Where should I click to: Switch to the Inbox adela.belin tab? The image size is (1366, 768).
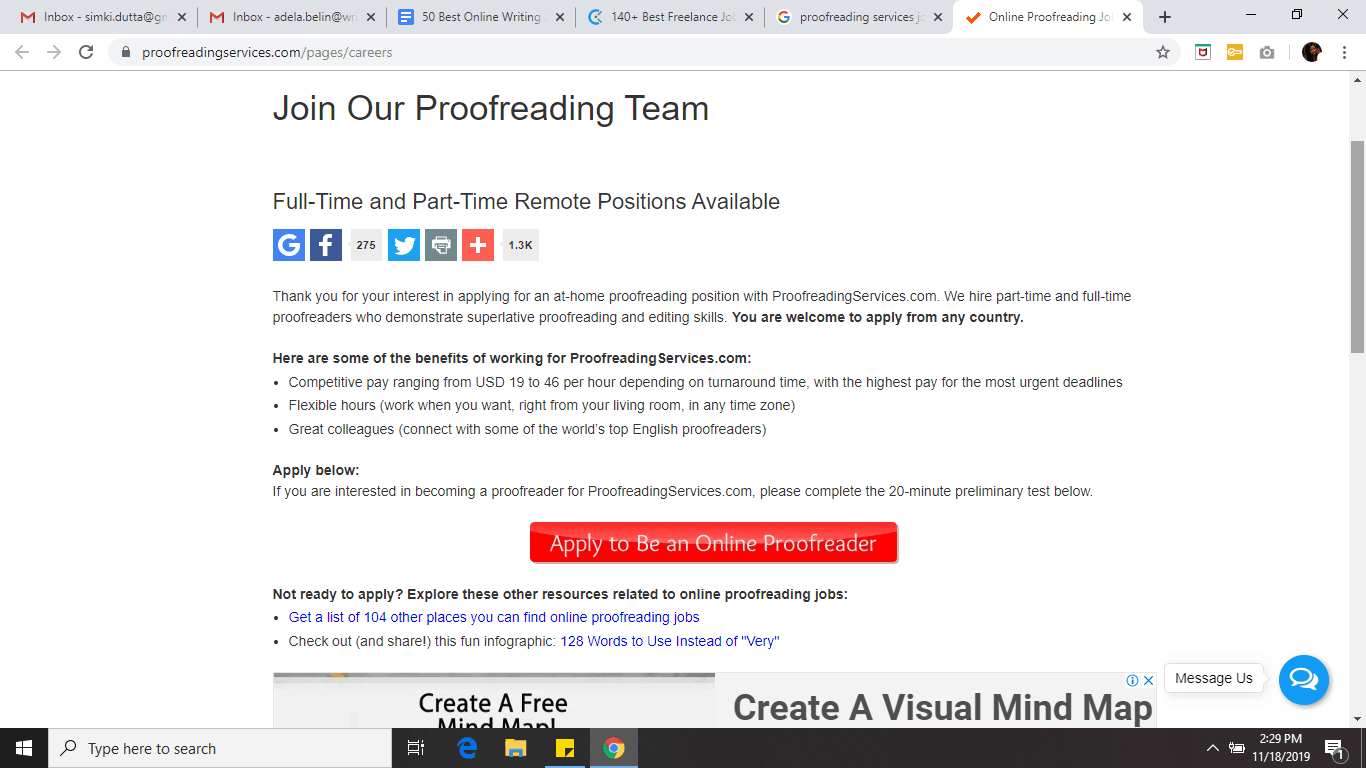292,17
